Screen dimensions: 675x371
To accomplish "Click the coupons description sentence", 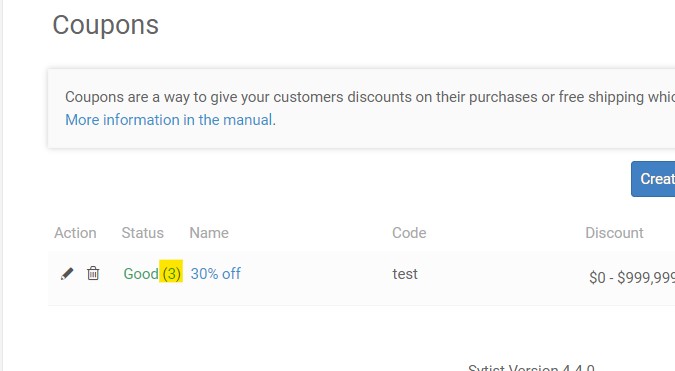I will 370,97.
